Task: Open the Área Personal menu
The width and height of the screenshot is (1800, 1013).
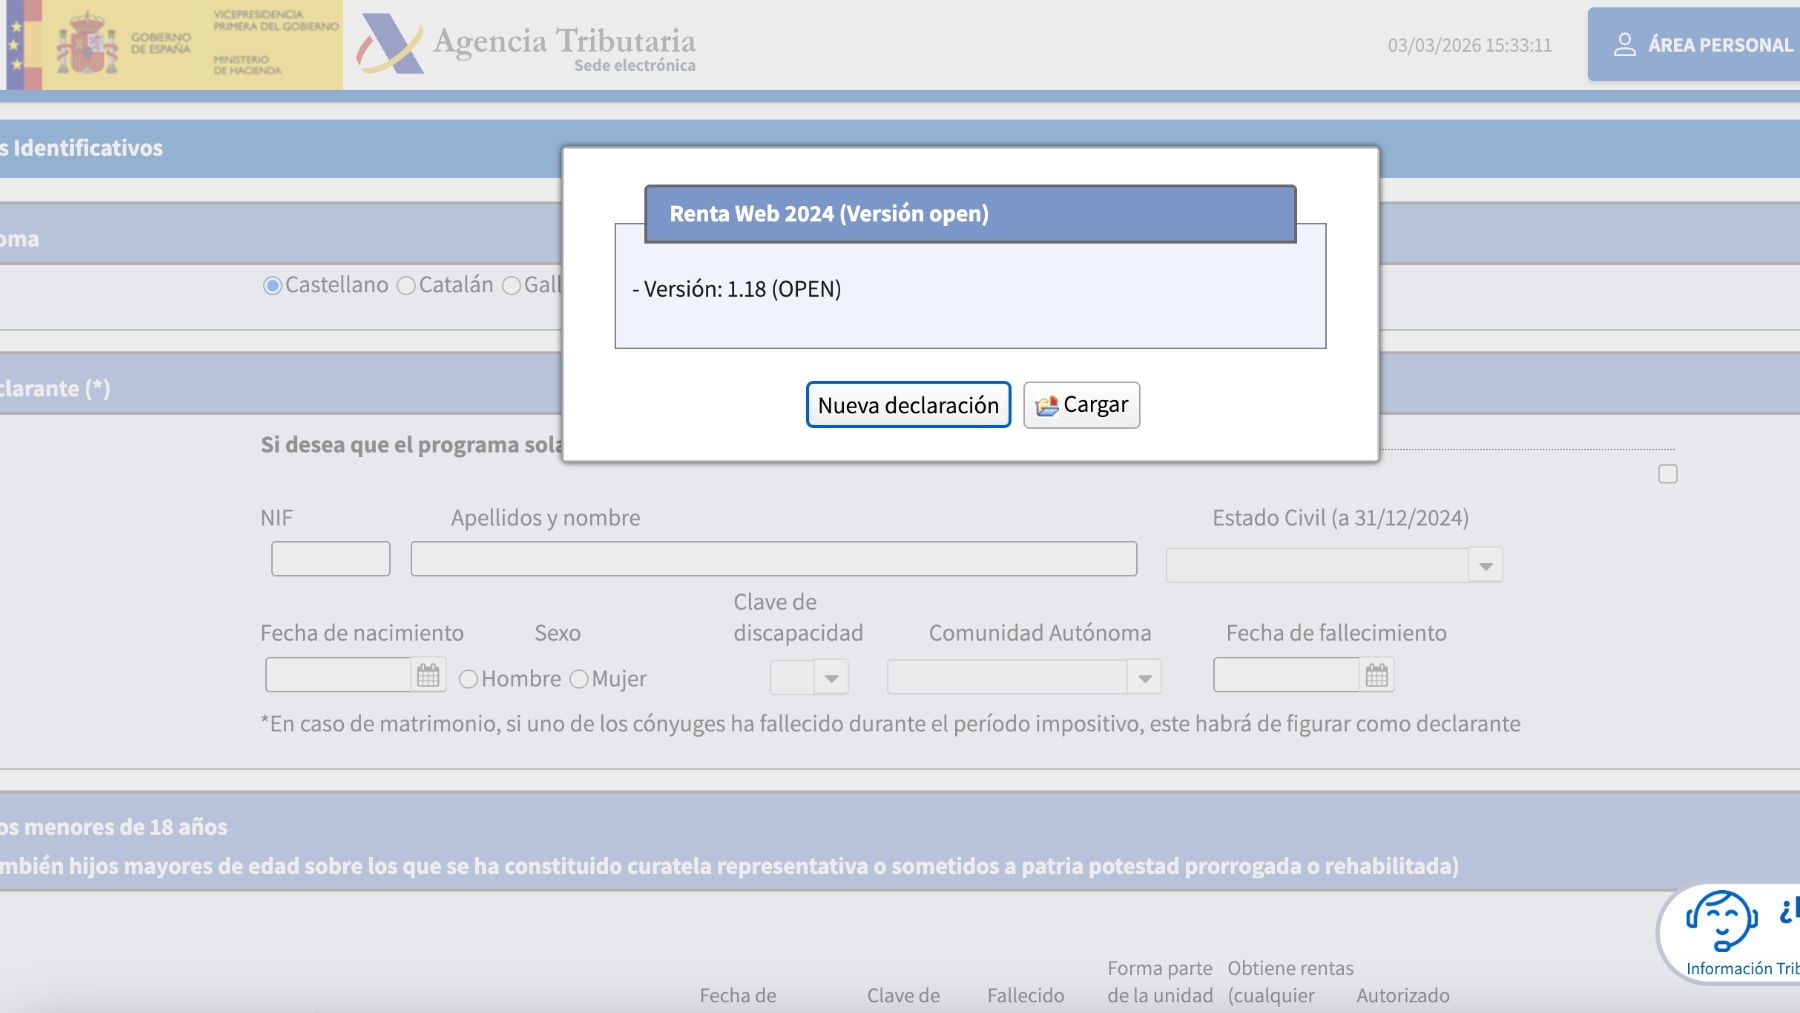Action: (1696, 45)
